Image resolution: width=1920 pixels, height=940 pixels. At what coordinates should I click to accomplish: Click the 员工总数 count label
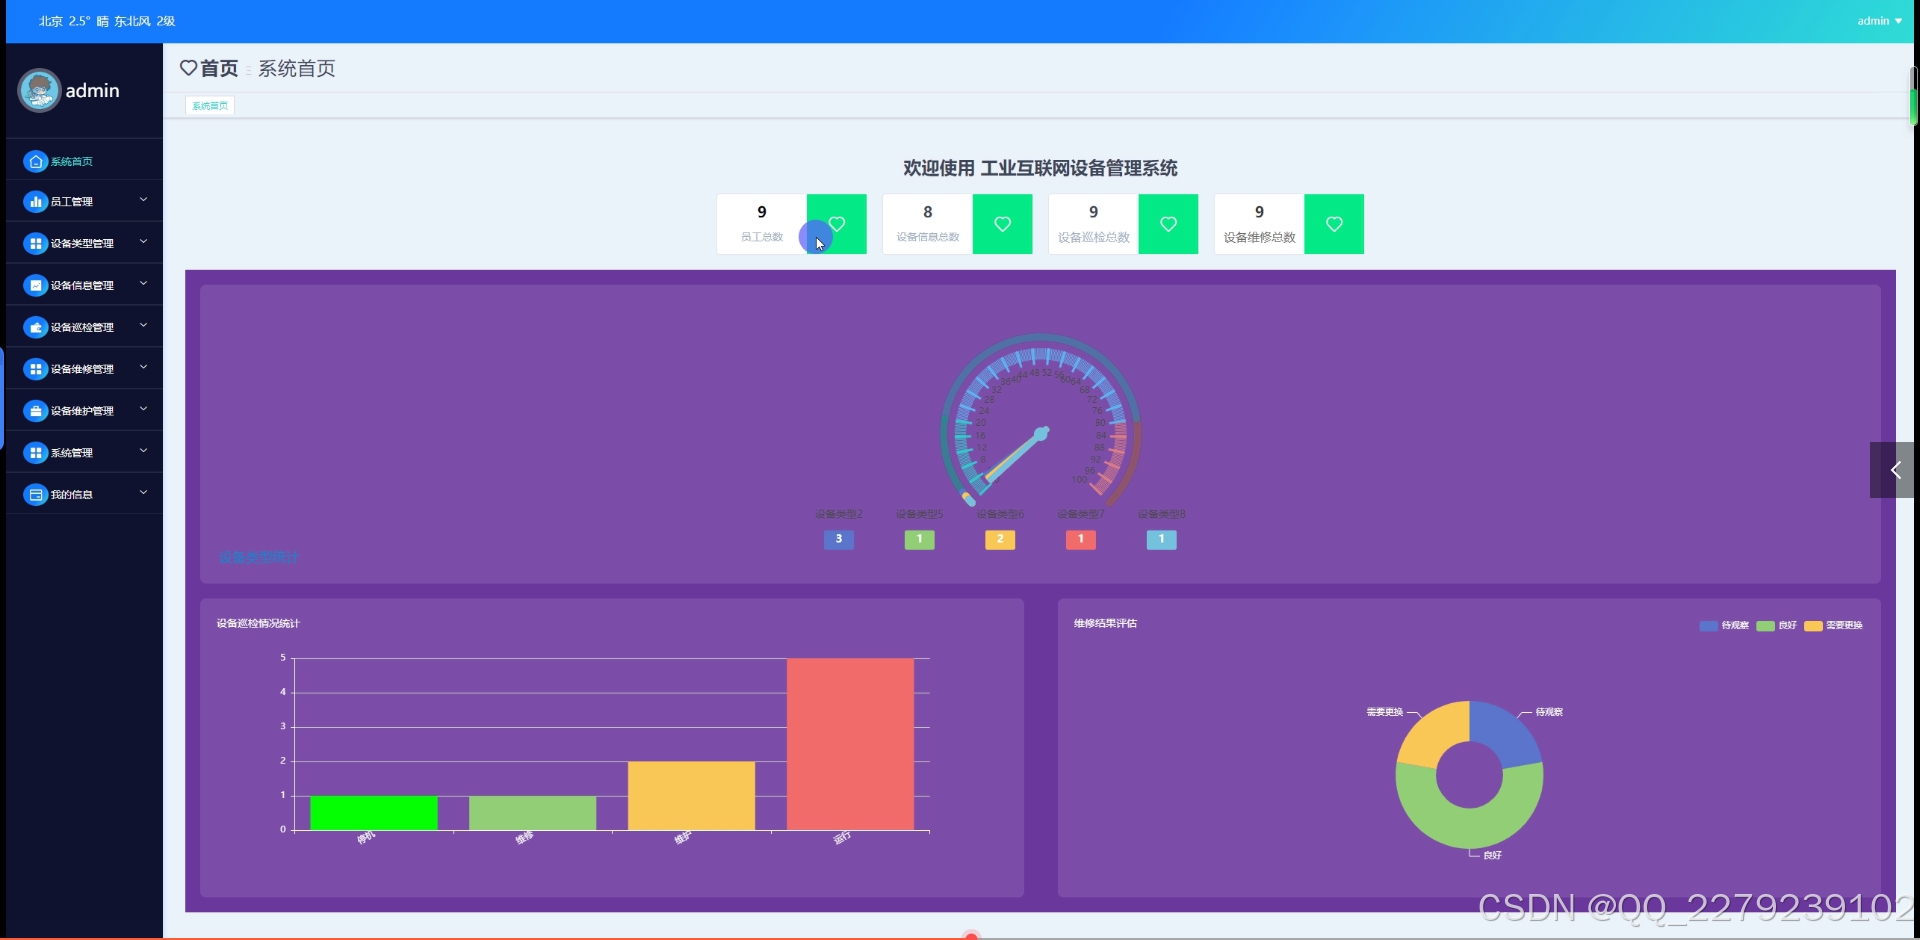[x=762, y=237]
